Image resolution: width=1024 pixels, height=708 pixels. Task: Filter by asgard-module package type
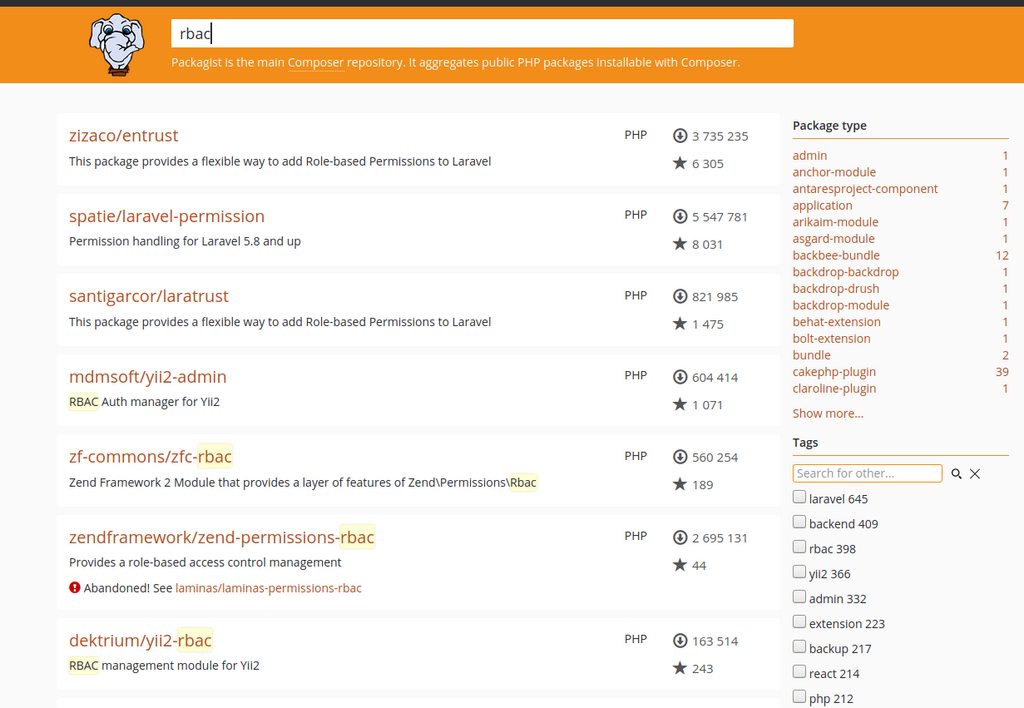(x=833, y=238)
